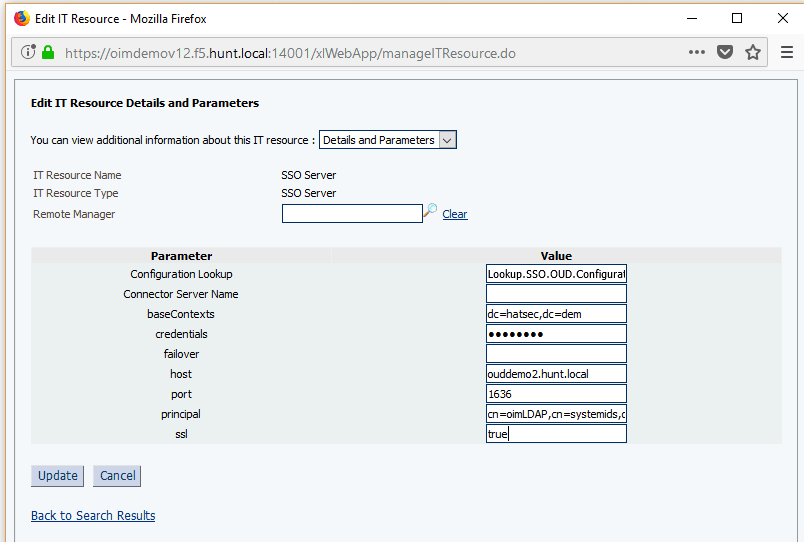Select the credentials password field
The image size is (804, 542).
click(556, 334)
